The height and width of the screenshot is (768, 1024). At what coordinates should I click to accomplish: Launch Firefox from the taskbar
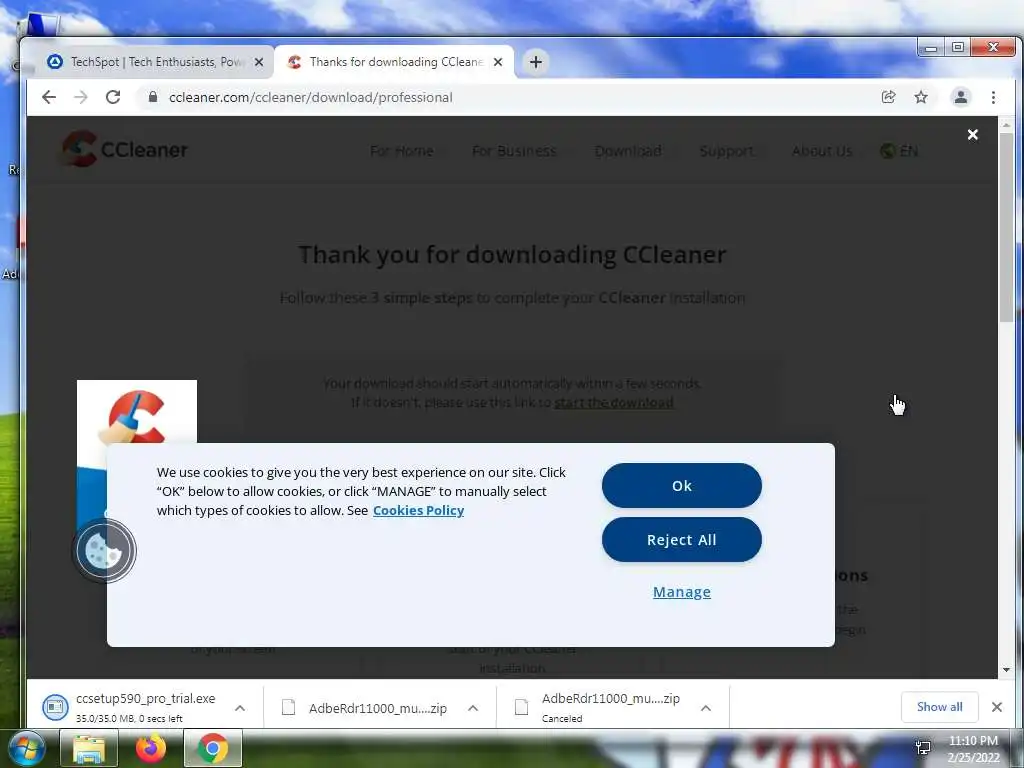pos(151,749)
